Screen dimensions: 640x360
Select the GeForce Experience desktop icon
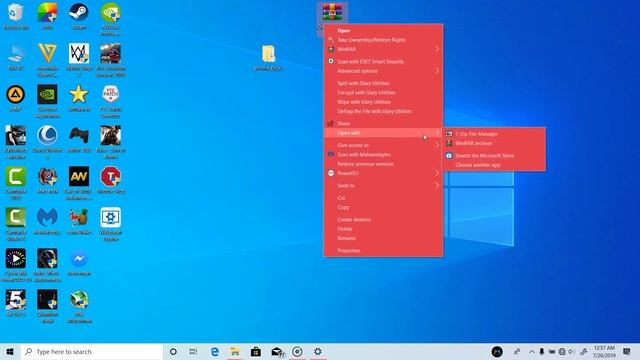(x=47, y=101)
